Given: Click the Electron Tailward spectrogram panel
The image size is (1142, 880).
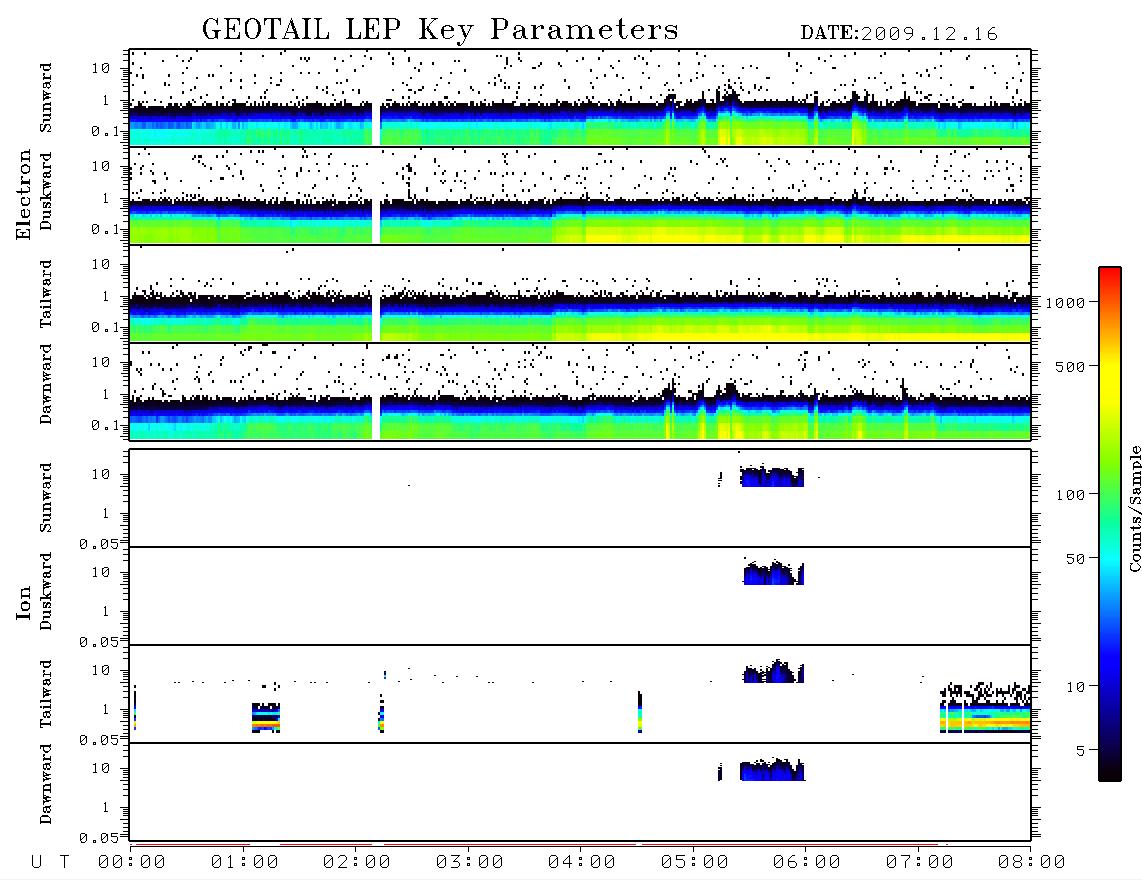Looking at the screenshot, I should [x=580, y=294].
